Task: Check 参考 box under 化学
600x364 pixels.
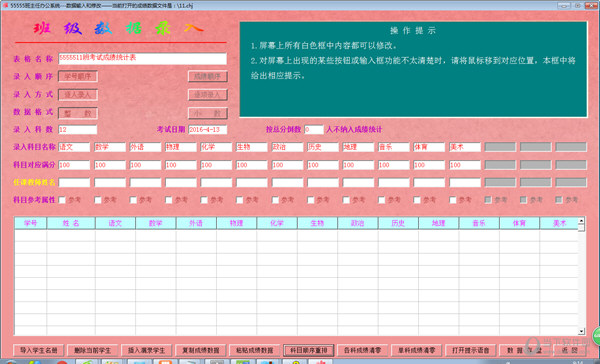Action: point(204,200)
